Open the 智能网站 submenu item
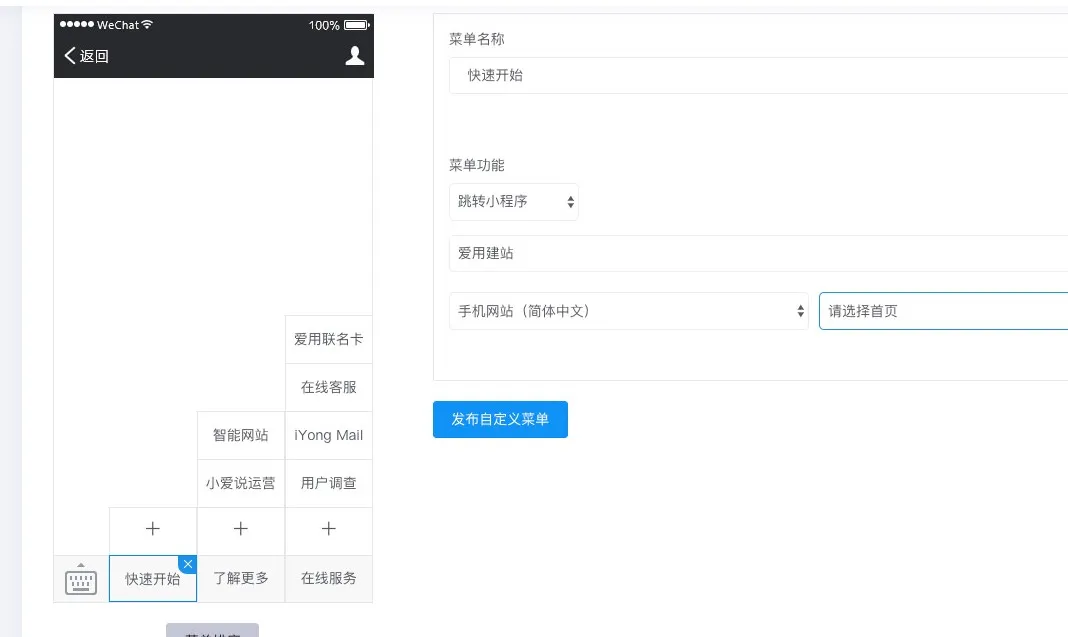 pyautogui.click(x=240, y=435)
